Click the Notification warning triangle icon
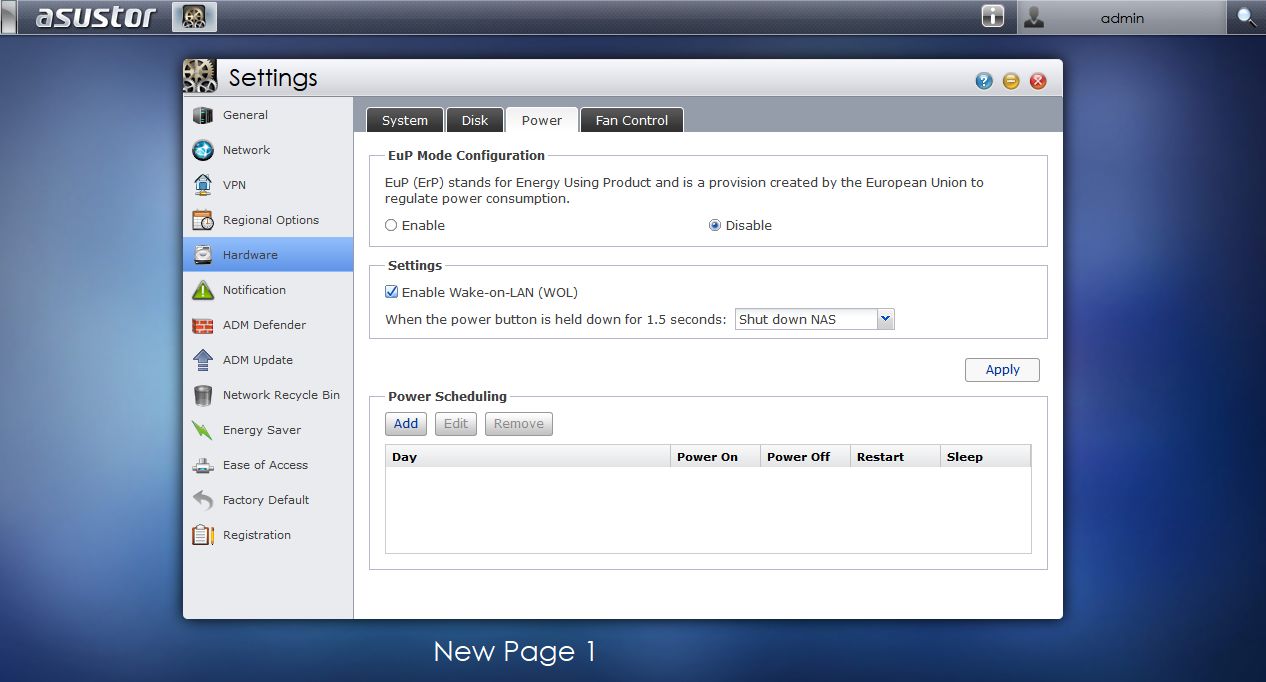This screenshot has height=682, width=1266. point(203,290)
